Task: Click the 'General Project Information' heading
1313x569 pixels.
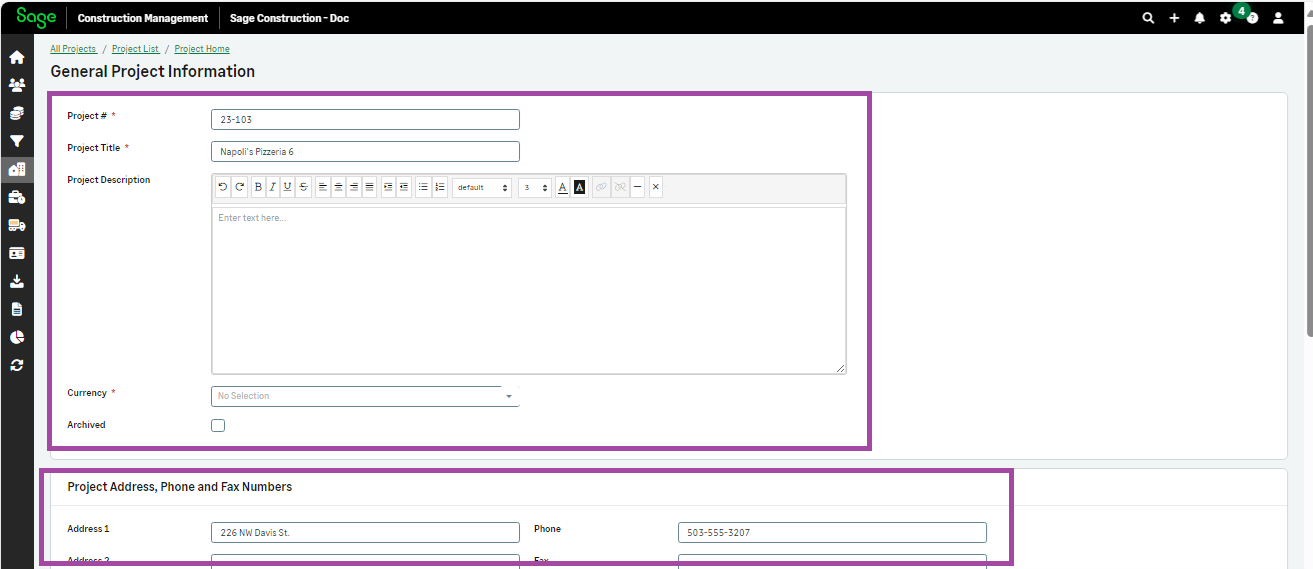Action: coord(152,72)
